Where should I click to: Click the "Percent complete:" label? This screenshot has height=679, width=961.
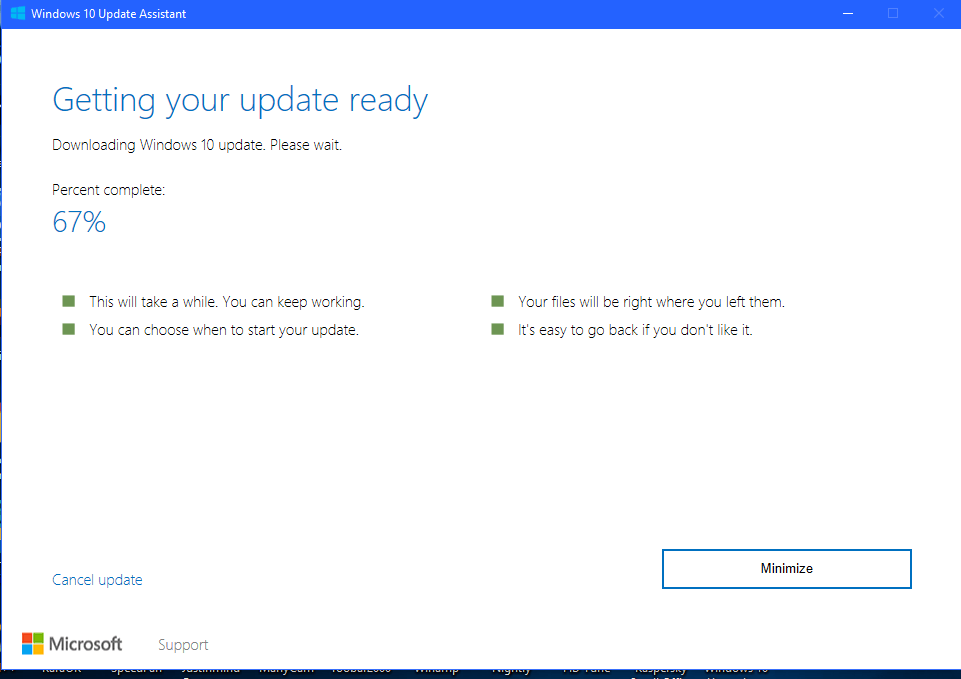tap(108, 190)
